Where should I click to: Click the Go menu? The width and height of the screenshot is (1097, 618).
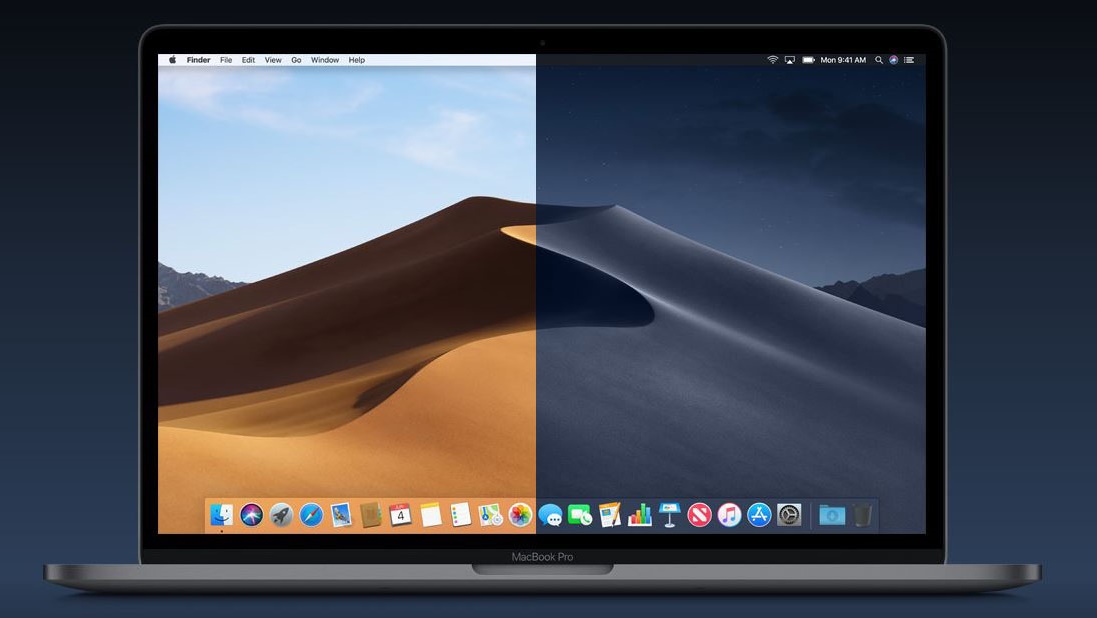[x=296, y=60]
